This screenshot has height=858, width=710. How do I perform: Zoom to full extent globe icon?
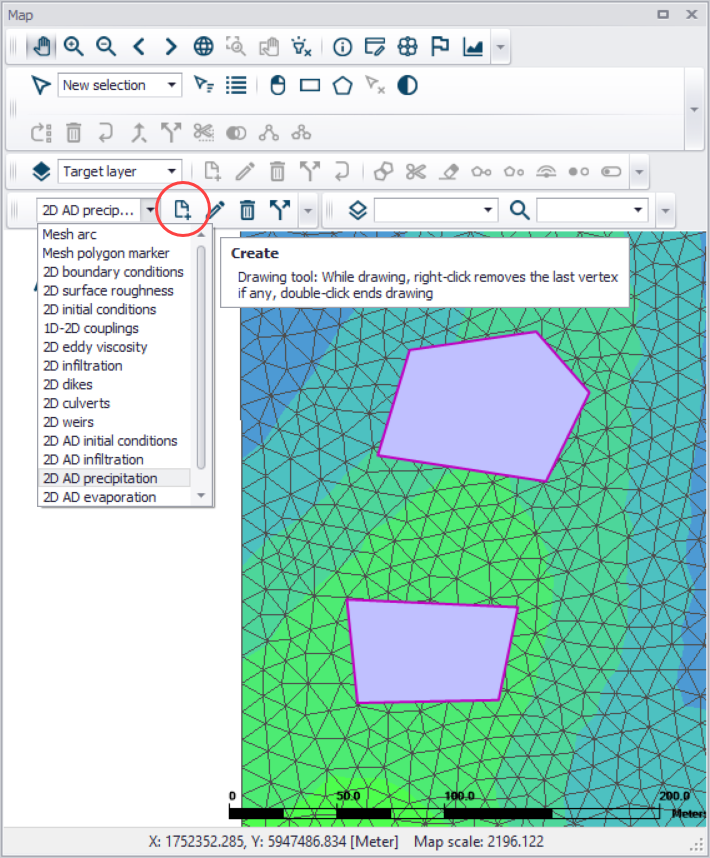(203, 47)
